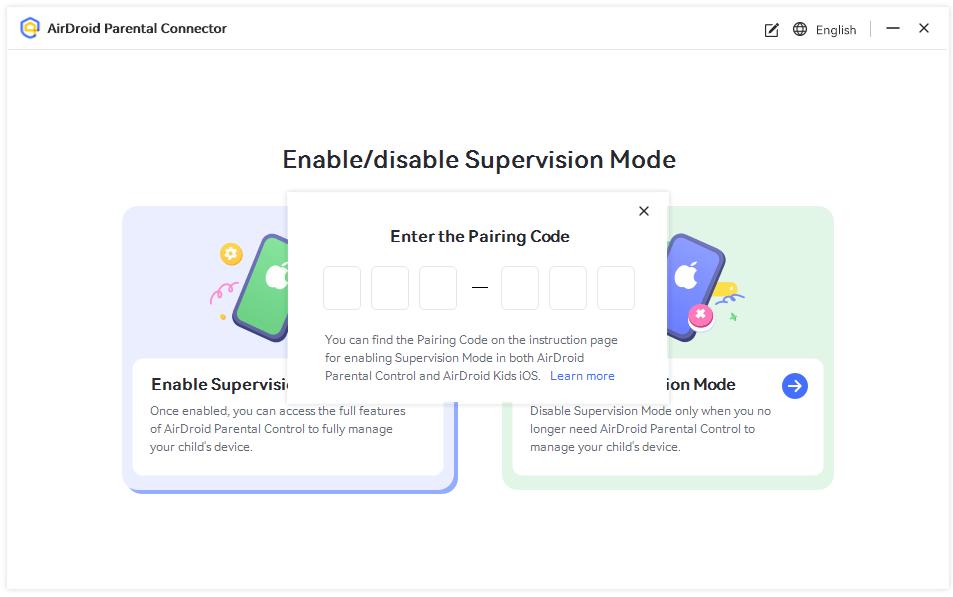The width and height of the screenshot is (953, 597).
Task: Click the Enter the Pairing Code heading
Action: 480,236
